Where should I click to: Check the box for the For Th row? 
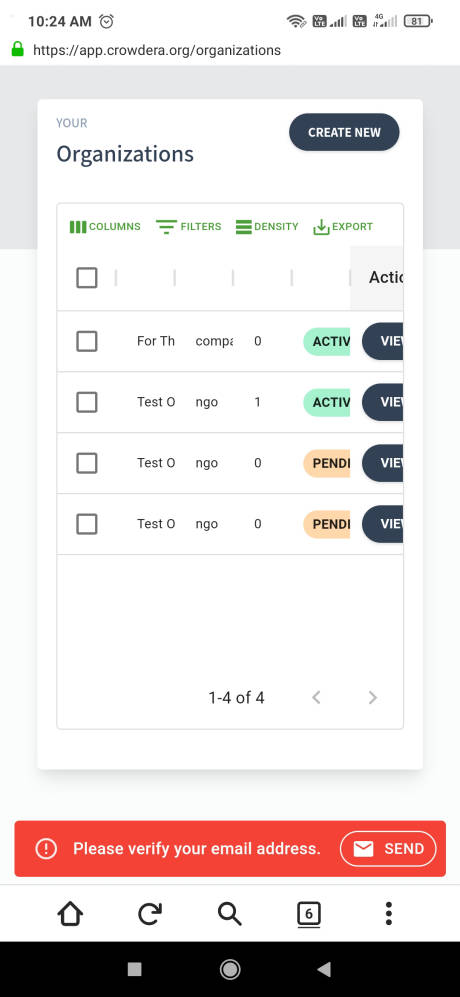pos(87,341)
